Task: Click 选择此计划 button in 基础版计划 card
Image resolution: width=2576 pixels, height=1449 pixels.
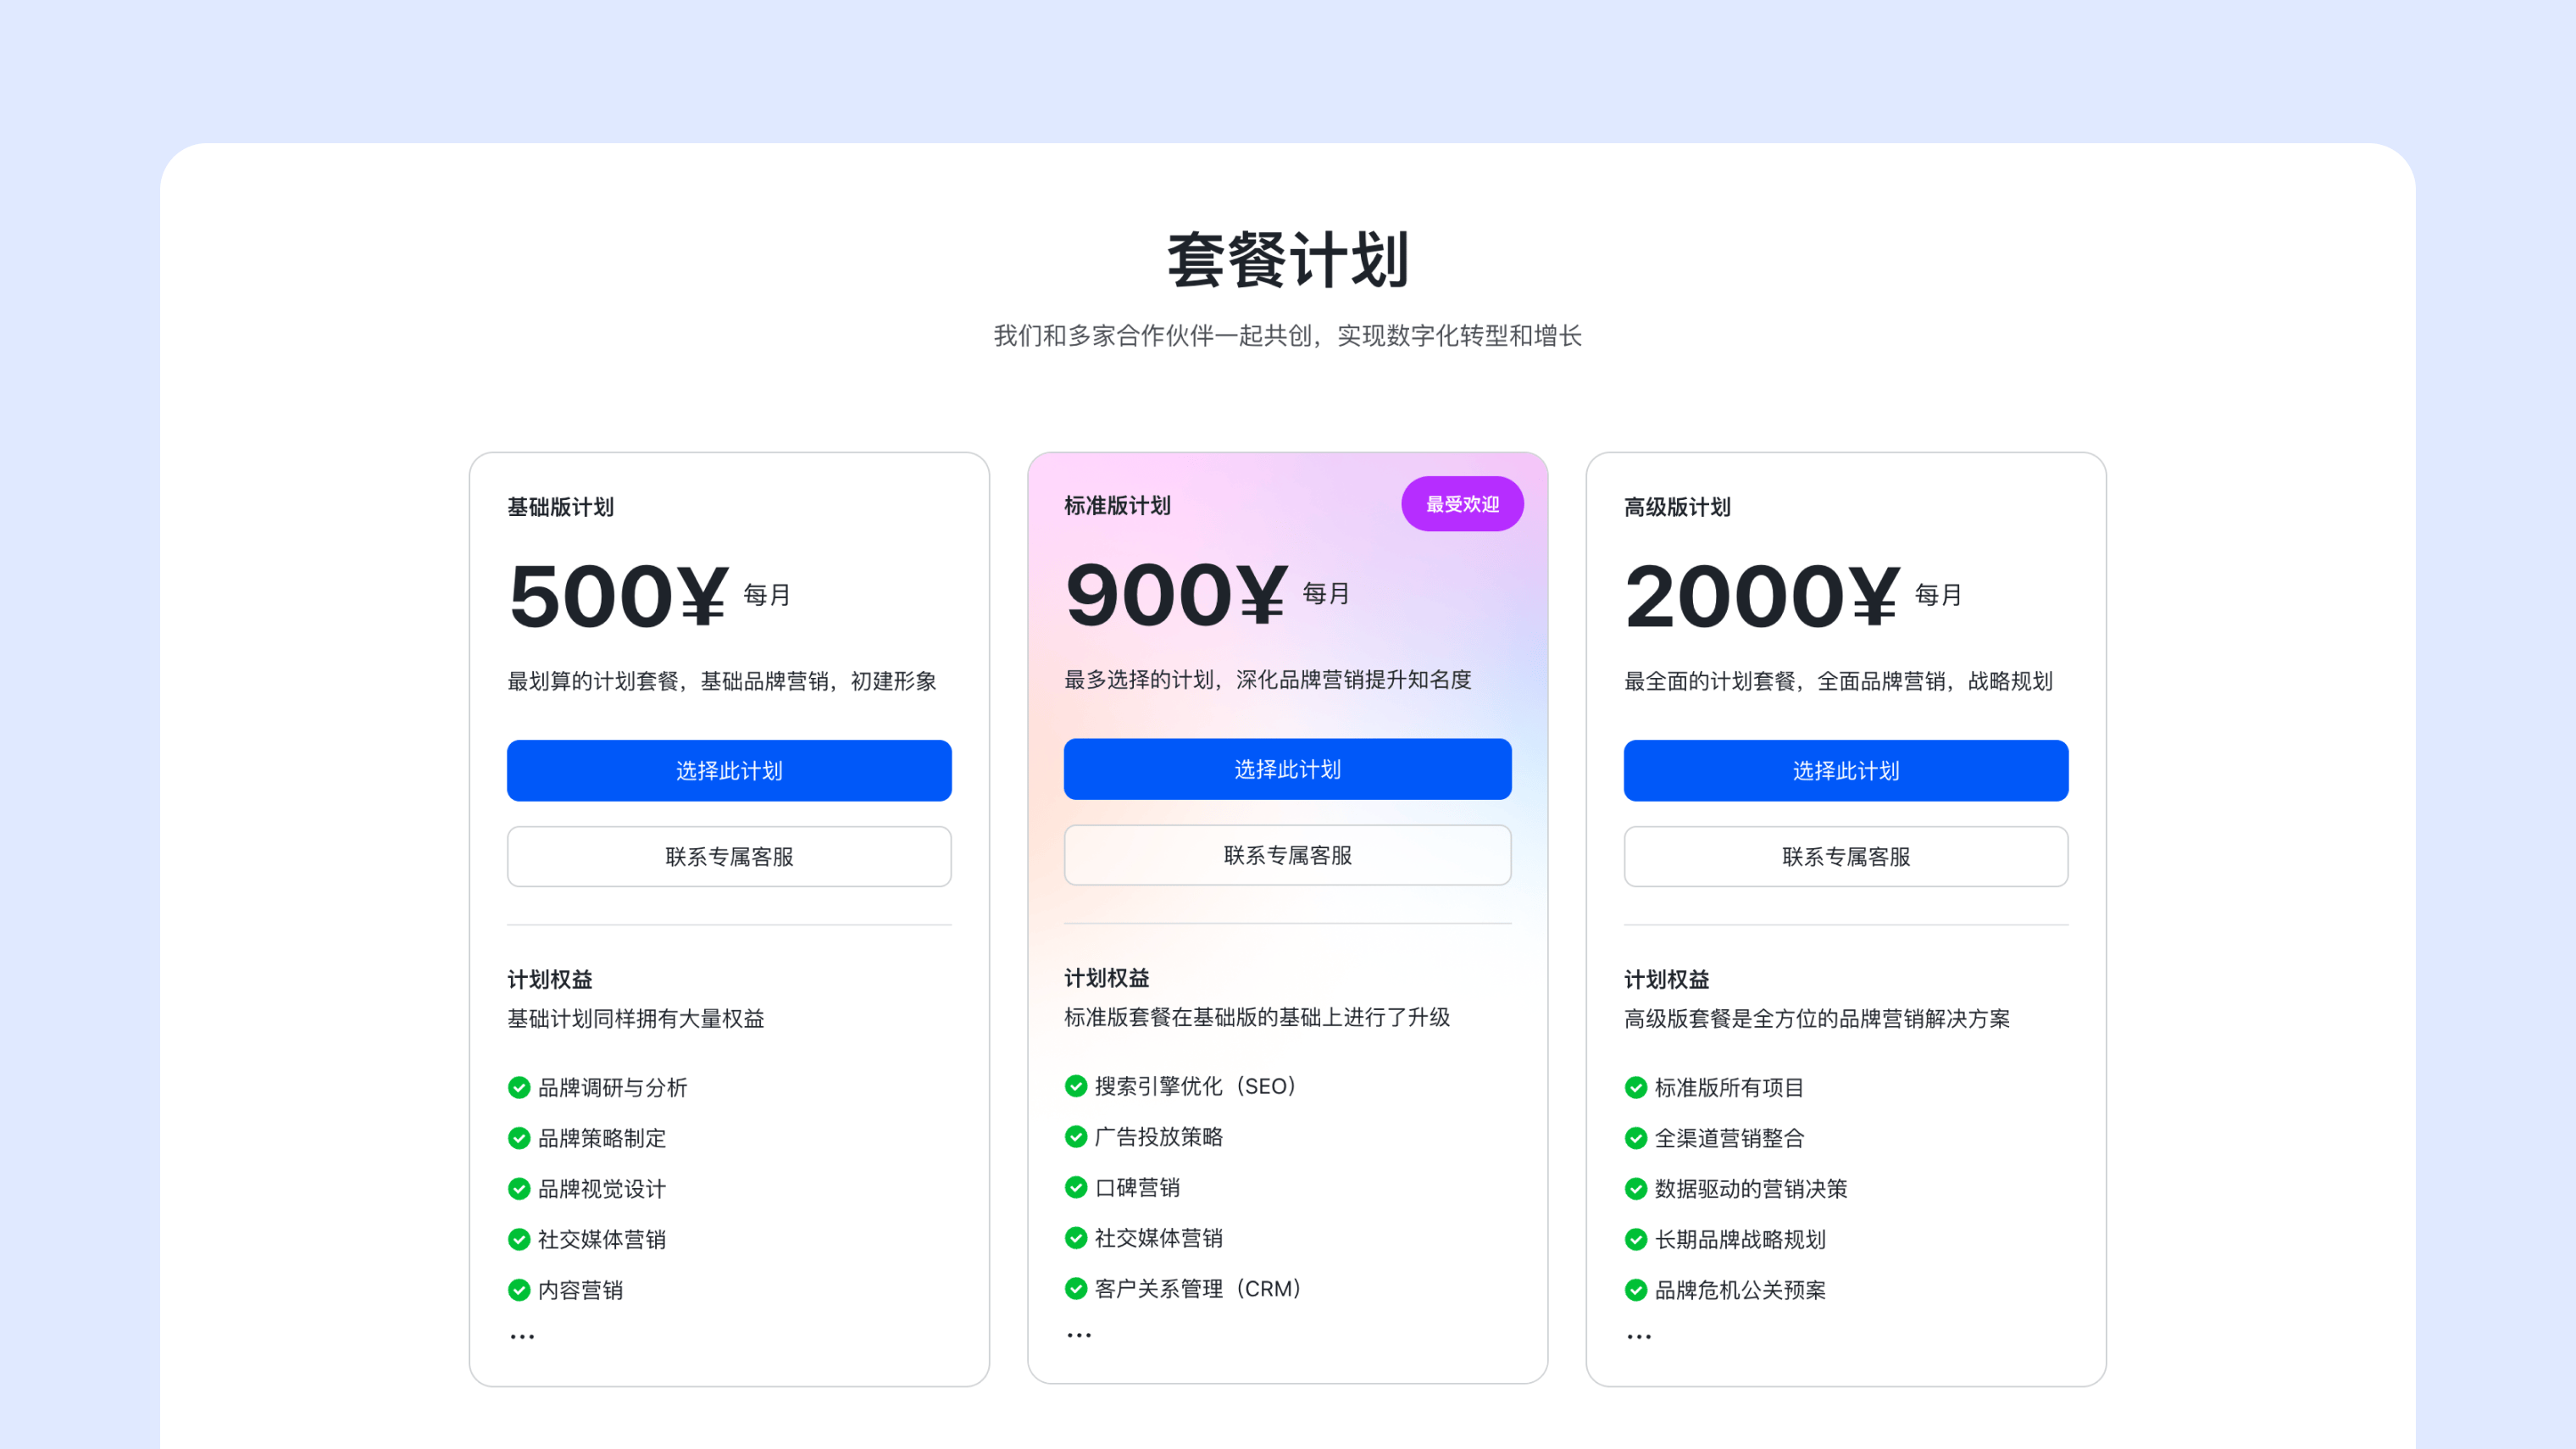Action: (729, 770)
